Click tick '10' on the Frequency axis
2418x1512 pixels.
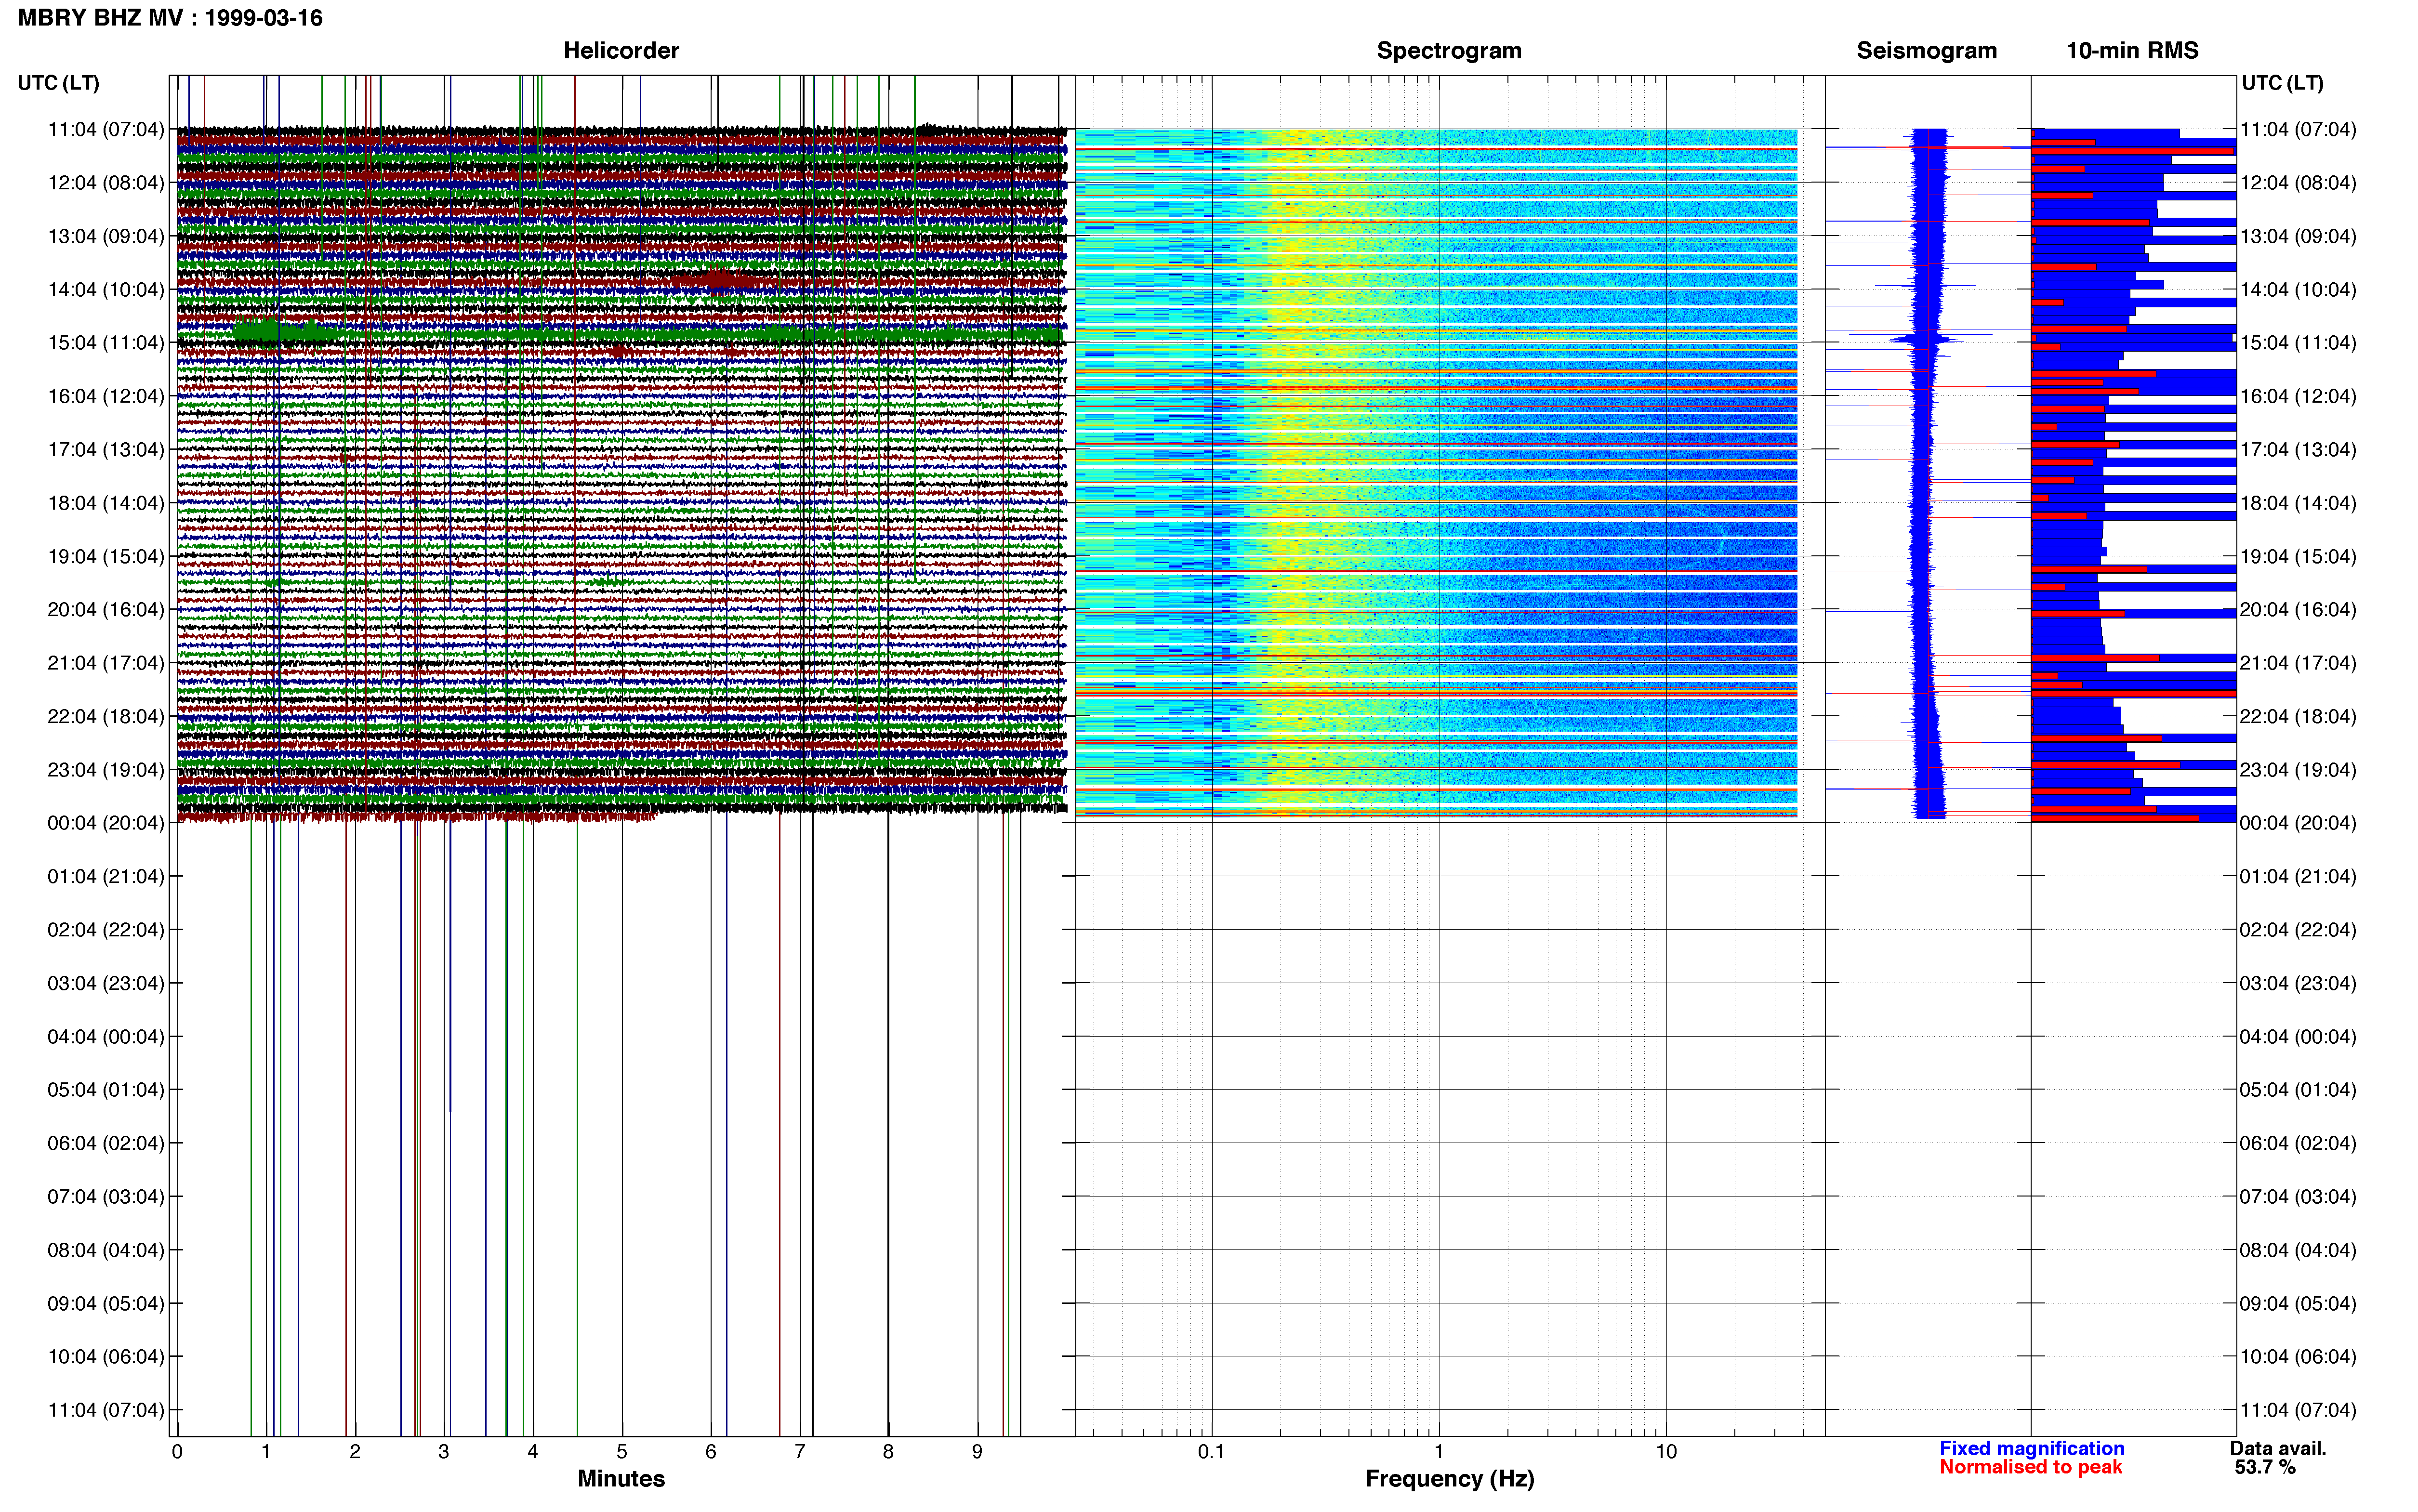(1666, 1452)
